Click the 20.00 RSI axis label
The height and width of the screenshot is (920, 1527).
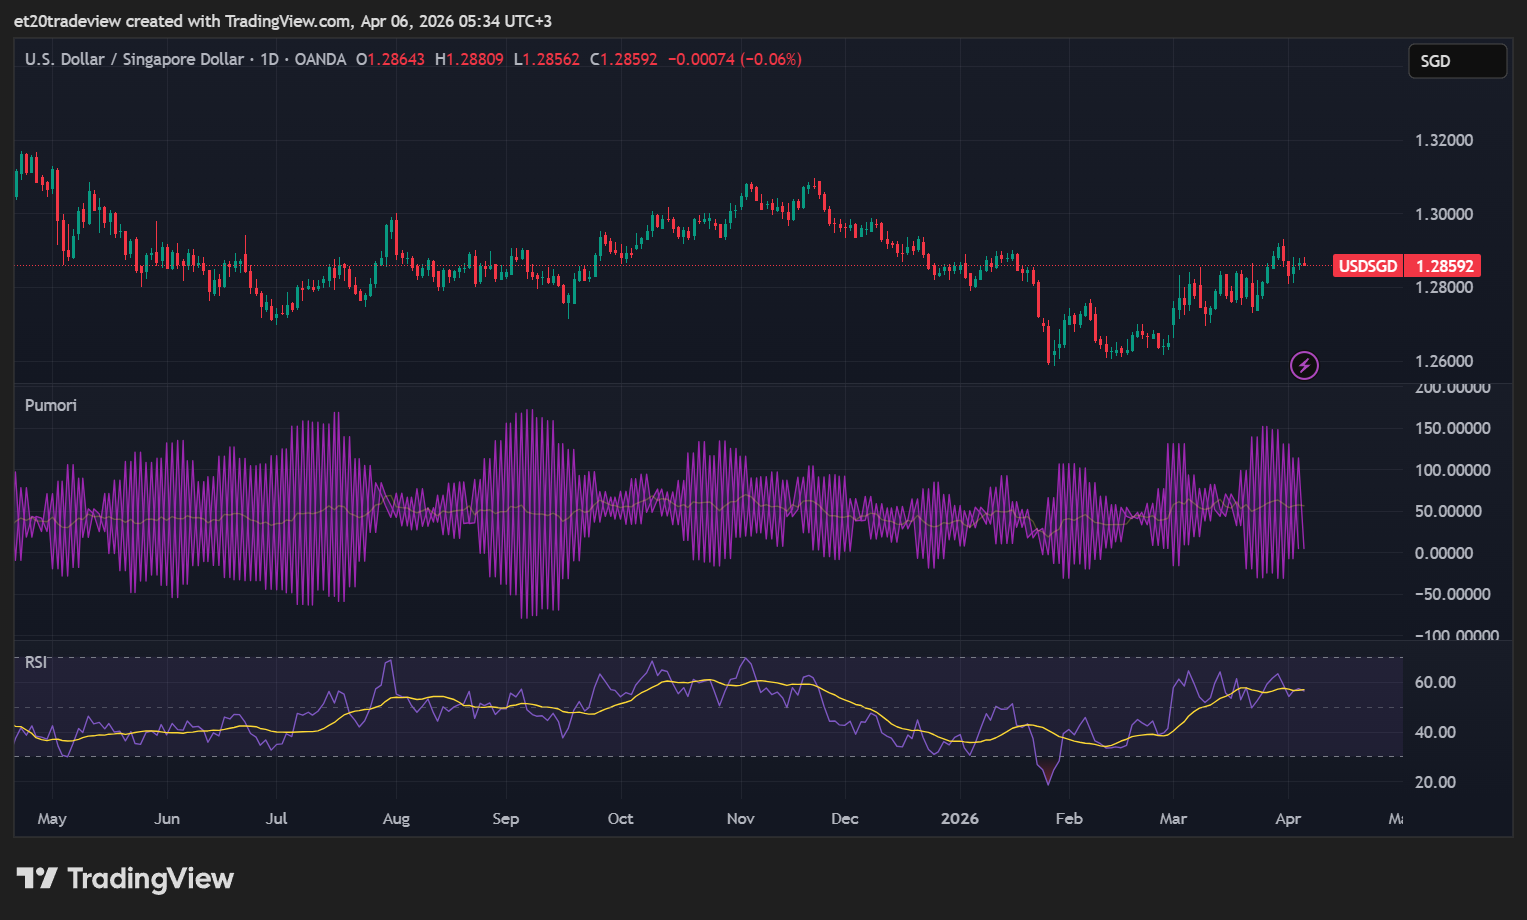[x=1435, y=782]
